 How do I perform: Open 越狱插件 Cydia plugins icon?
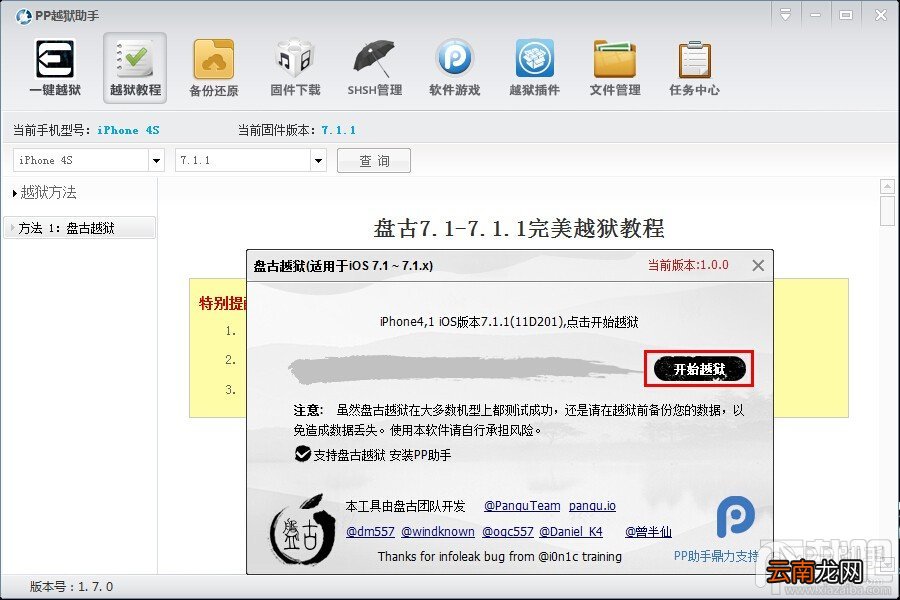click(x=534, y=67)
